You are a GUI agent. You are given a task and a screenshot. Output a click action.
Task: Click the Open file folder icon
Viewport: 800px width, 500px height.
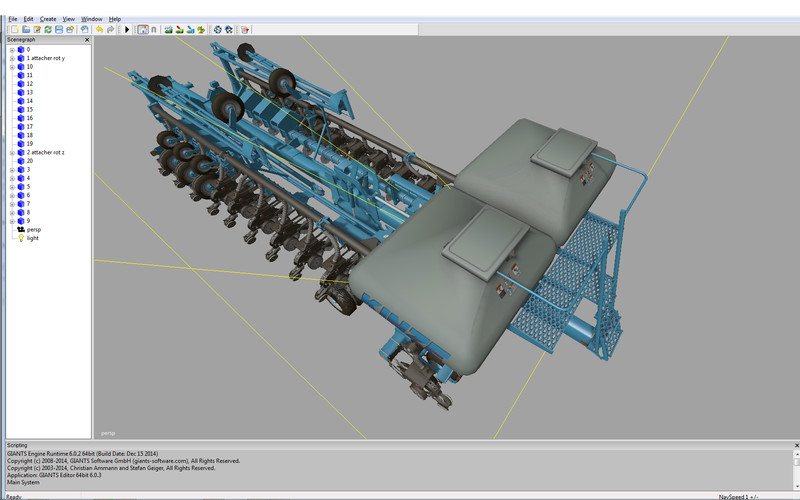[x=24, y=30]
